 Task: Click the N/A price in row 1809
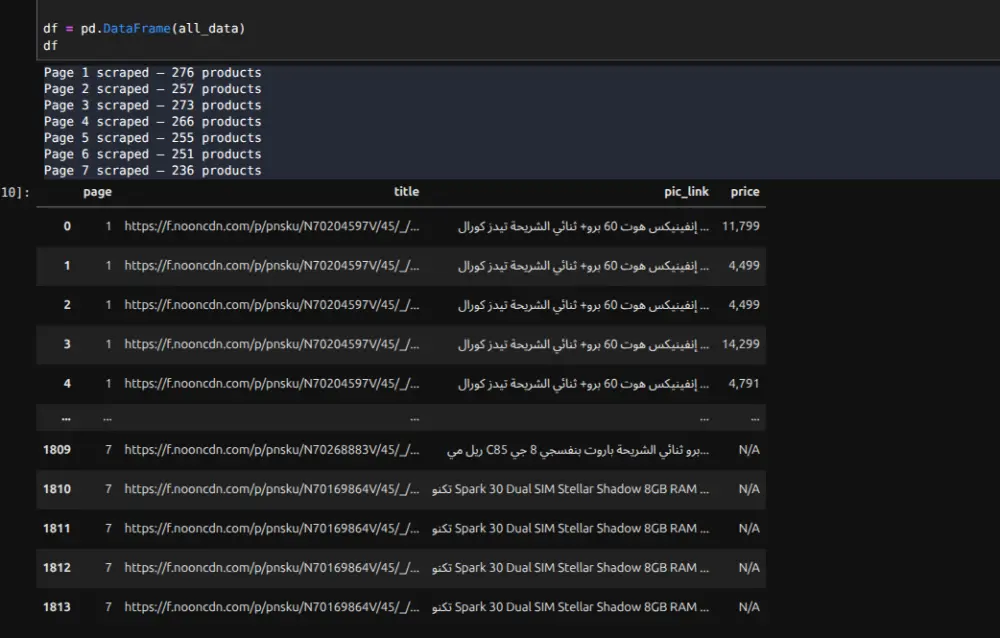(x=749, y=450)
